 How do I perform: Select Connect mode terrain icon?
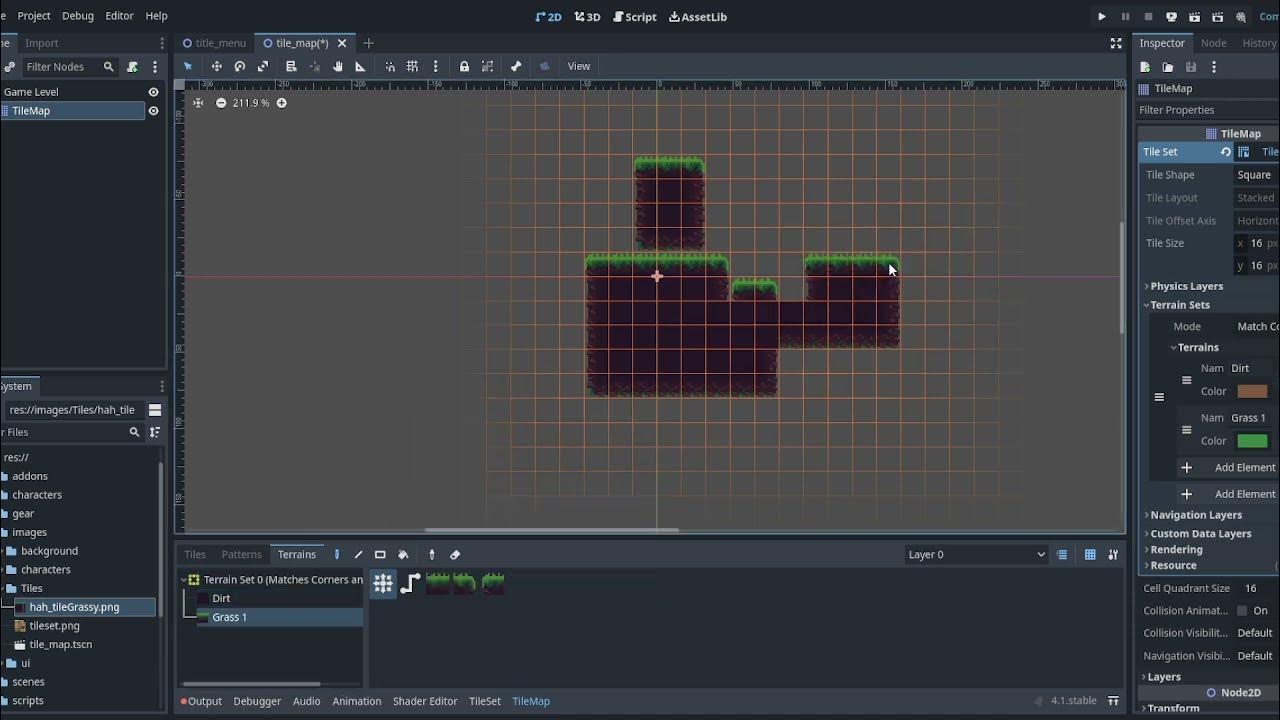[383, 584]
